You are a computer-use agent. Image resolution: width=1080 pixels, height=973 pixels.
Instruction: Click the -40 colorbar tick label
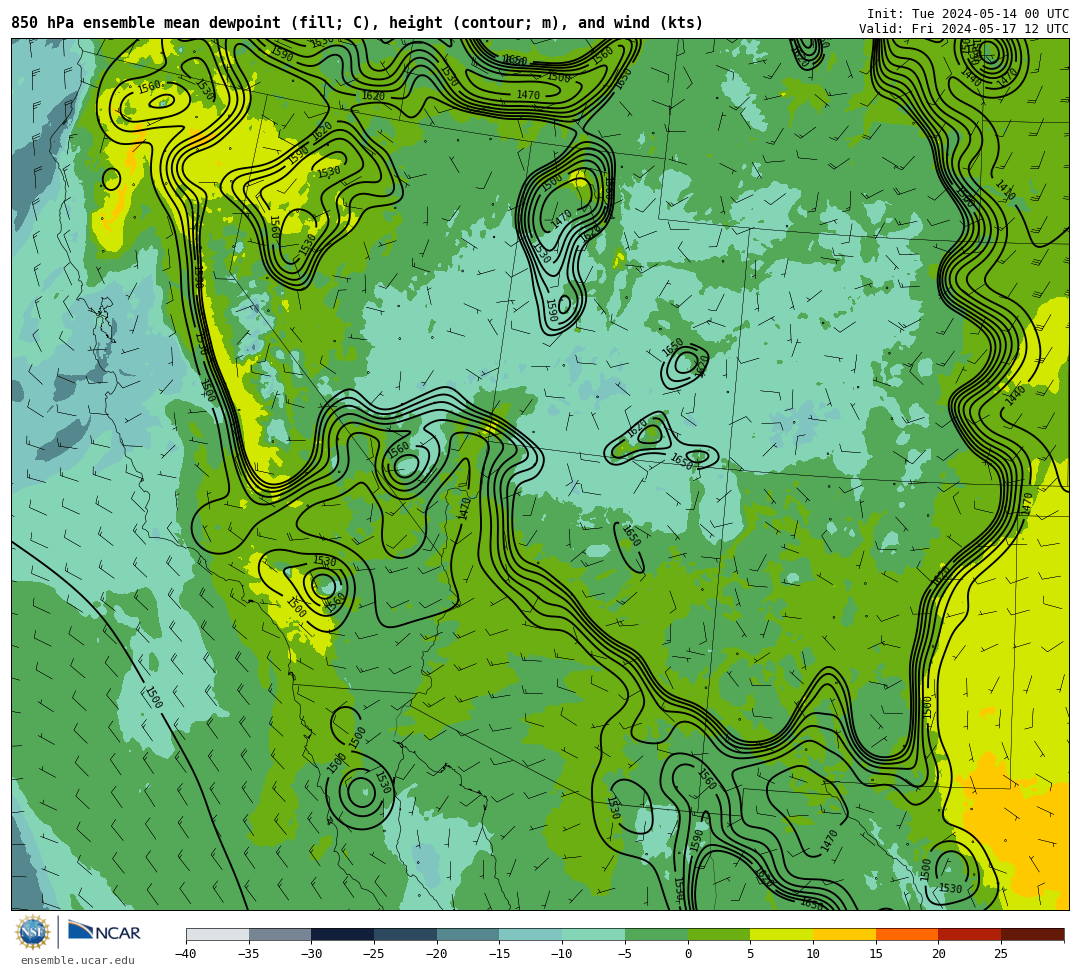point(186,954)
